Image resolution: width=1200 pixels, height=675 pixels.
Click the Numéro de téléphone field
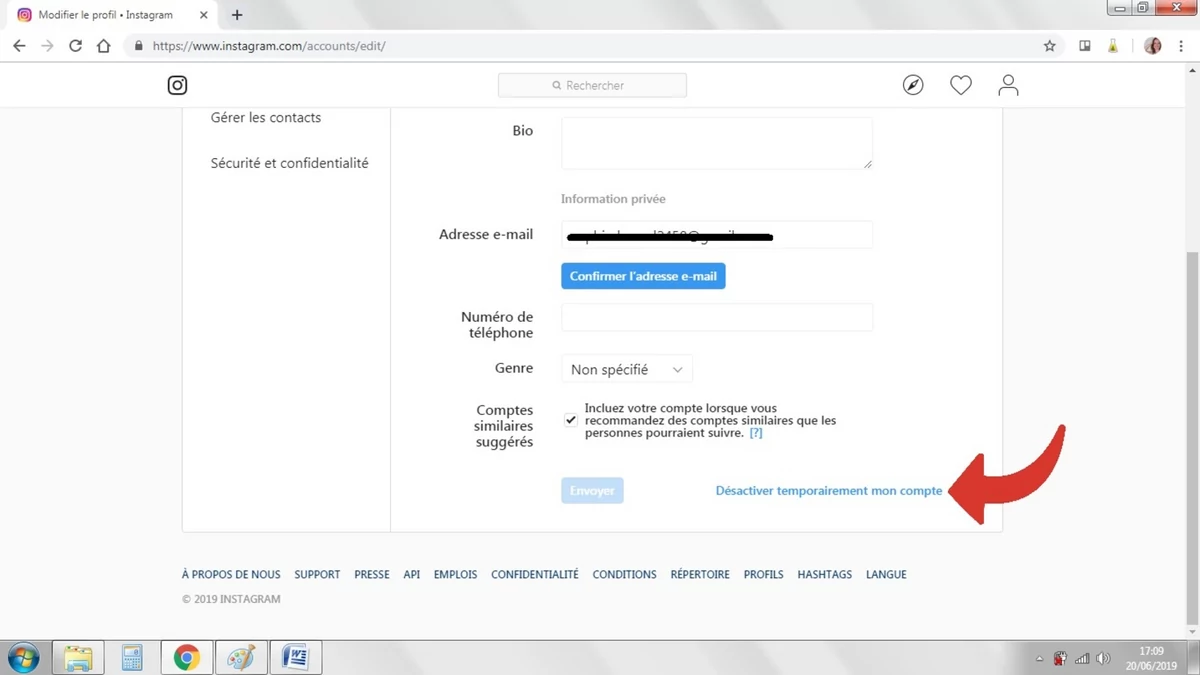[717, 317]
